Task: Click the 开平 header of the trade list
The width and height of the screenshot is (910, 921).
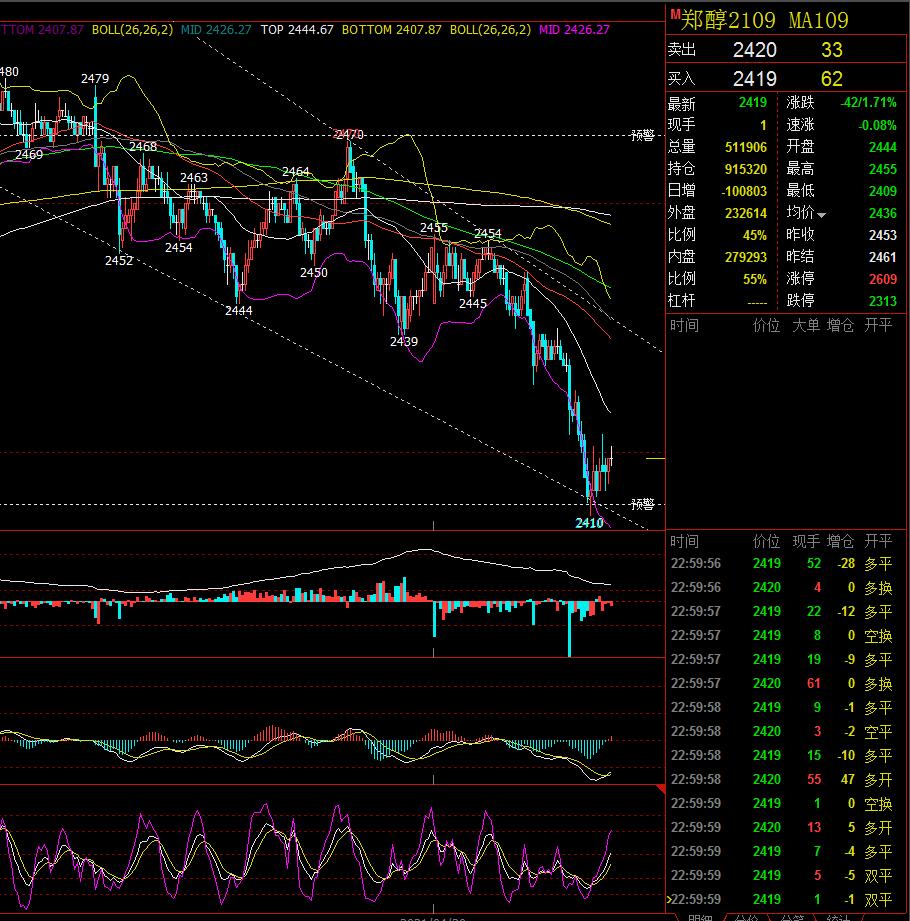Action: [878, 541]
